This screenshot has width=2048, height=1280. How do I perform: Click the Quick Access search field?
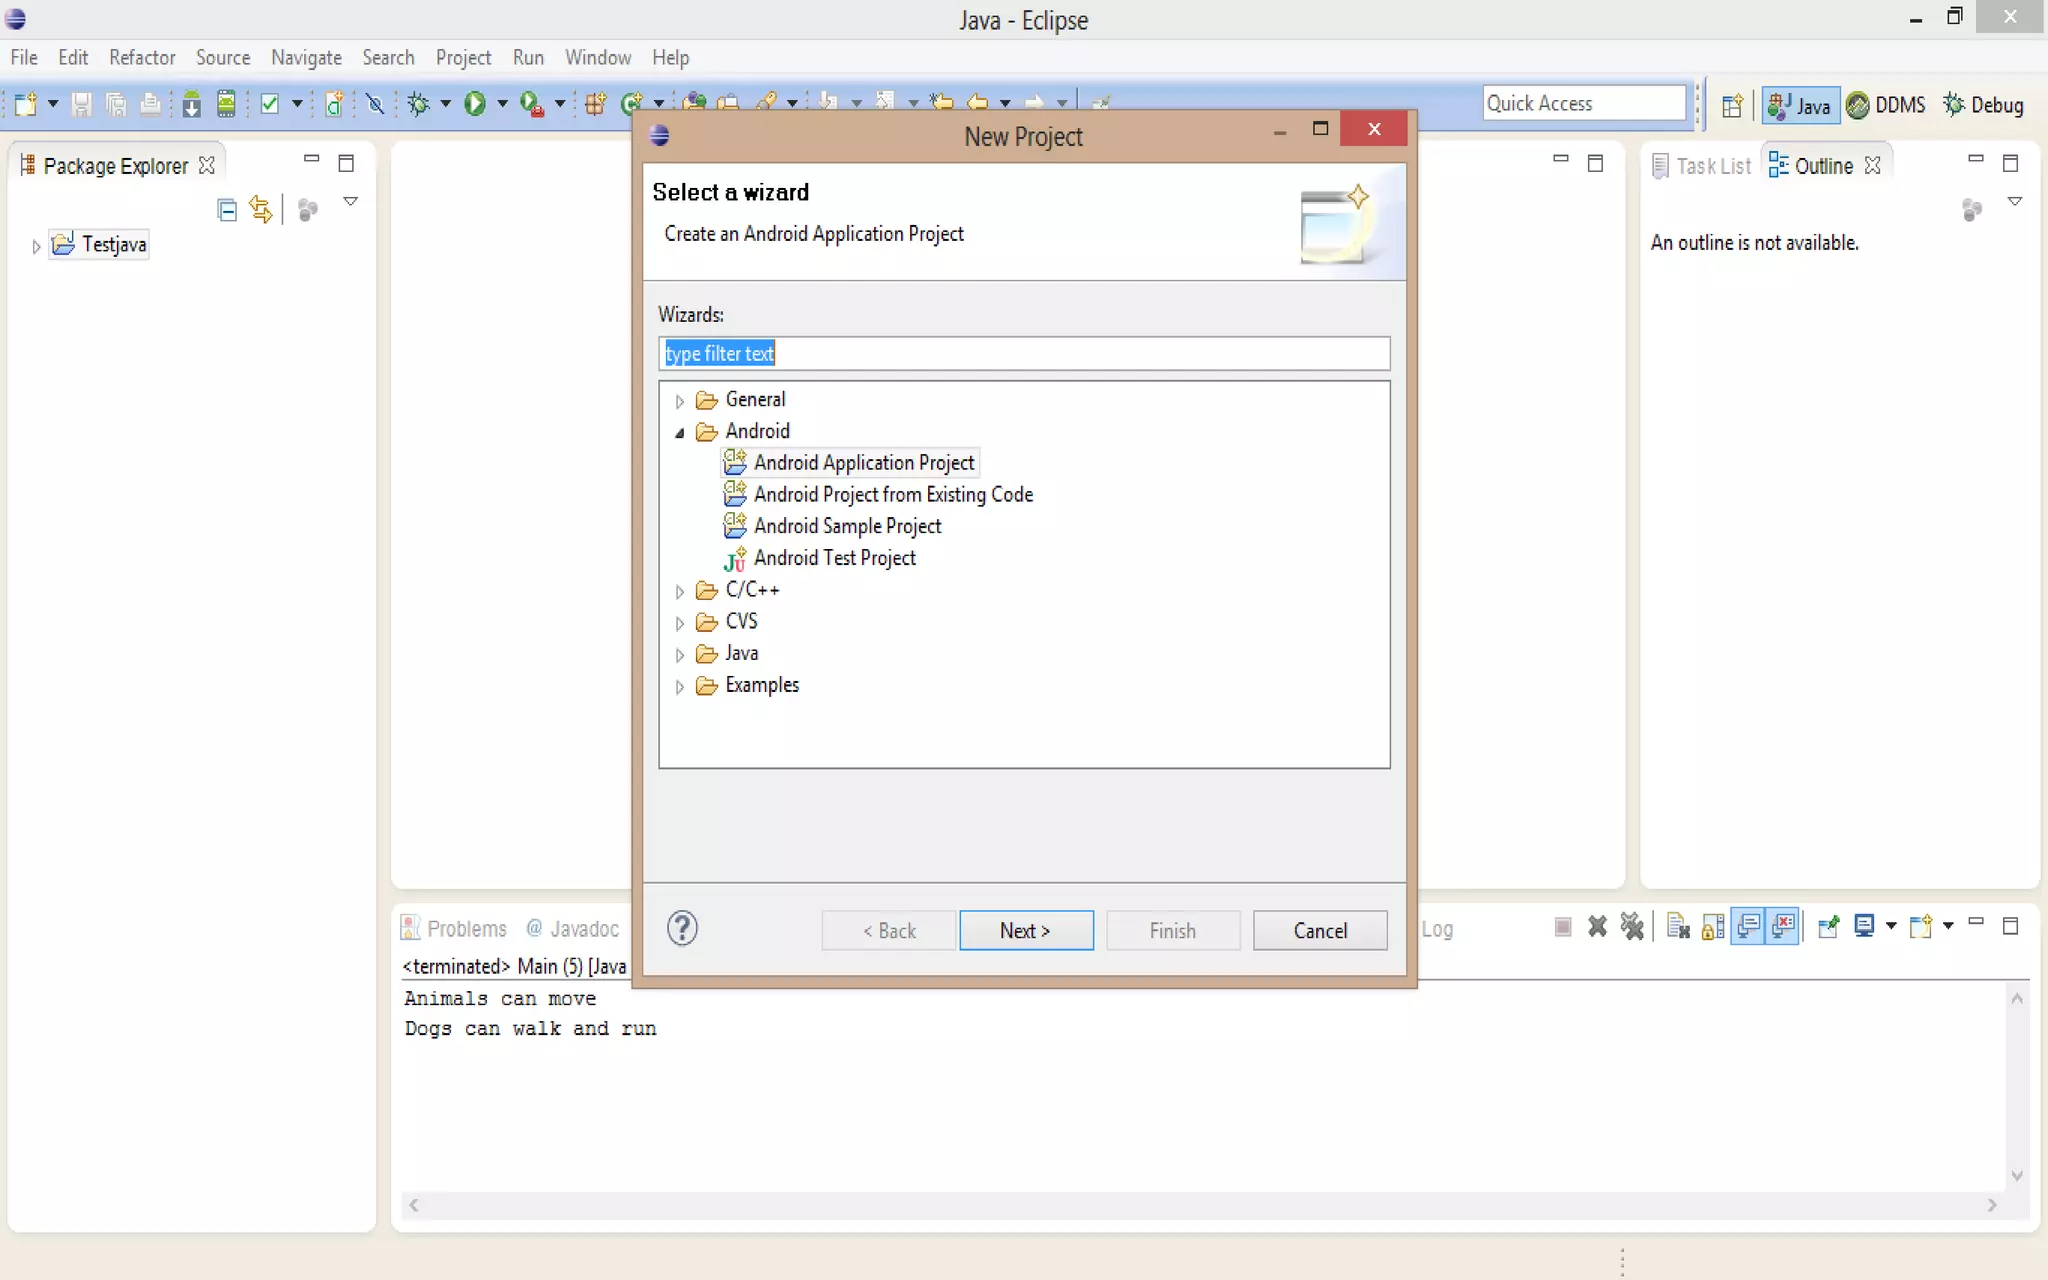click(x=1584, y=103)
